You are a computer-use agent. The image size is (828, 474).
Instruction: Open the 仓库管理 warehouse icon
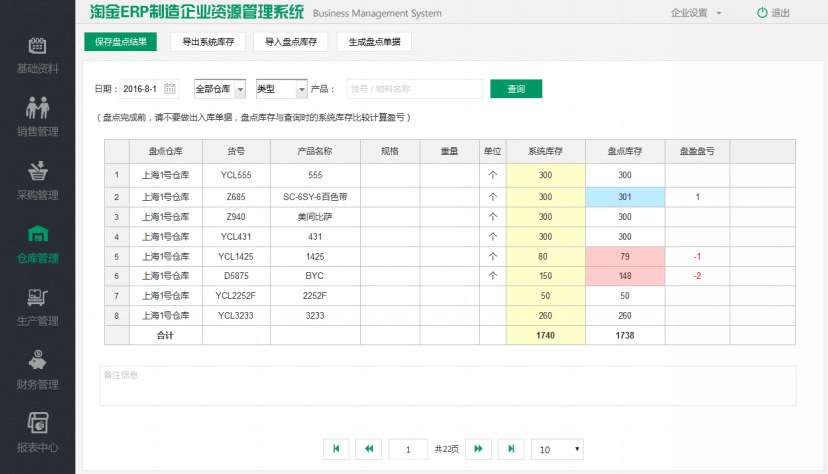(37, 234)
